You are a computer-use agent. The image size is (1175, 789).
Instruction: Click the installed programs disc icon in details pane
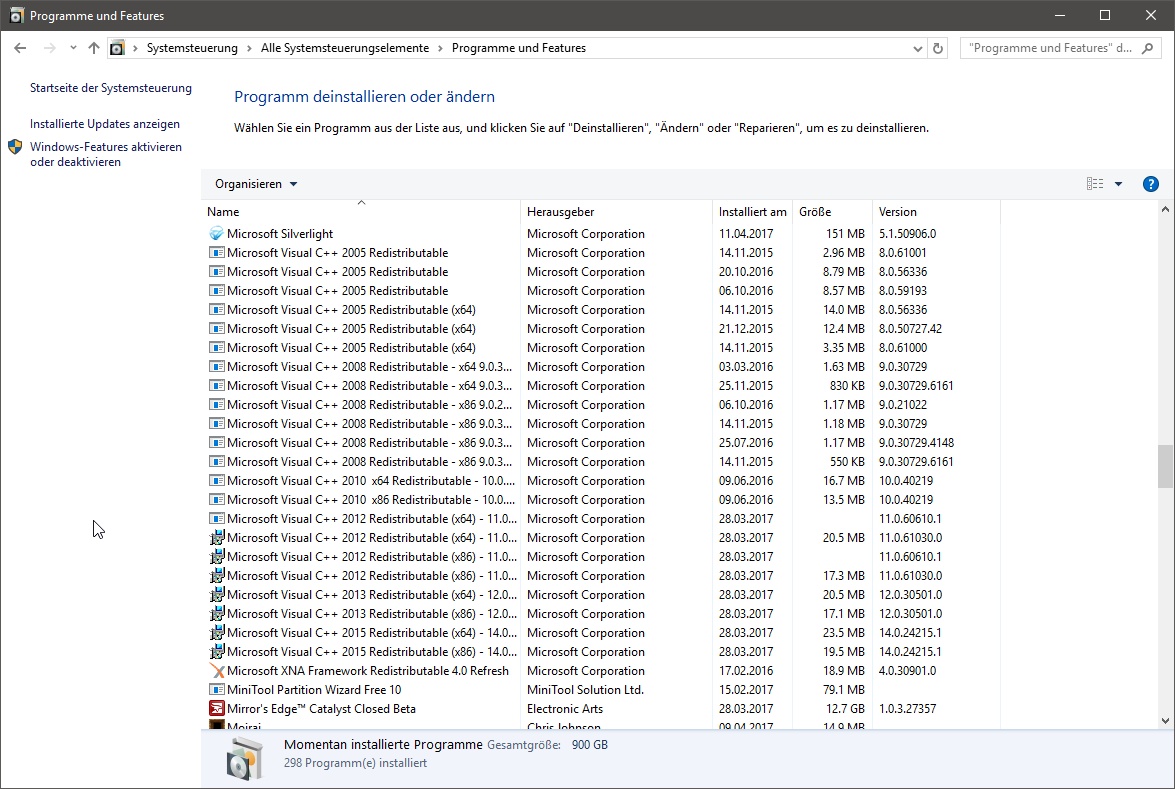click(244, 758)
